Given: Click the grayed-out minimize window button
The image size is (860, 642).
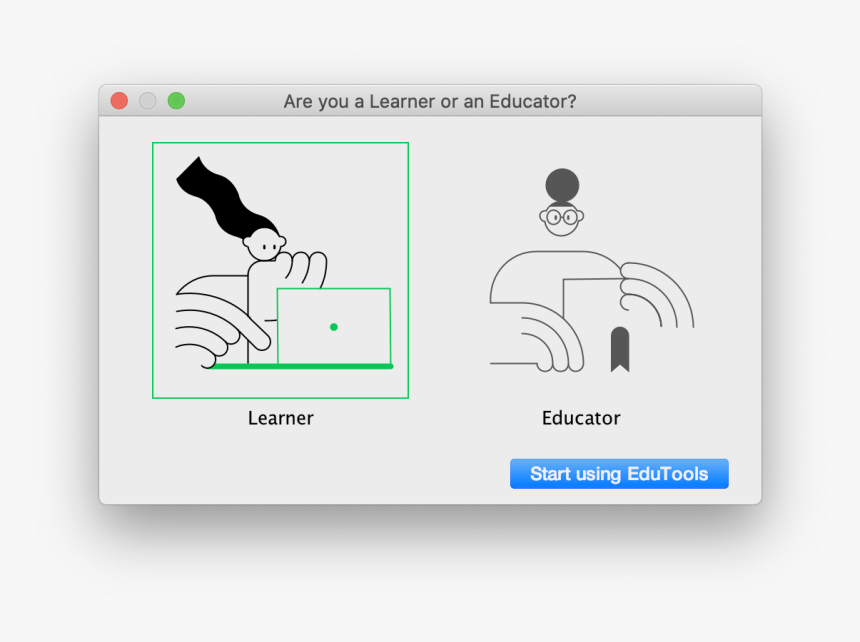Looking at the screenshot, I should tap(148, 101).
